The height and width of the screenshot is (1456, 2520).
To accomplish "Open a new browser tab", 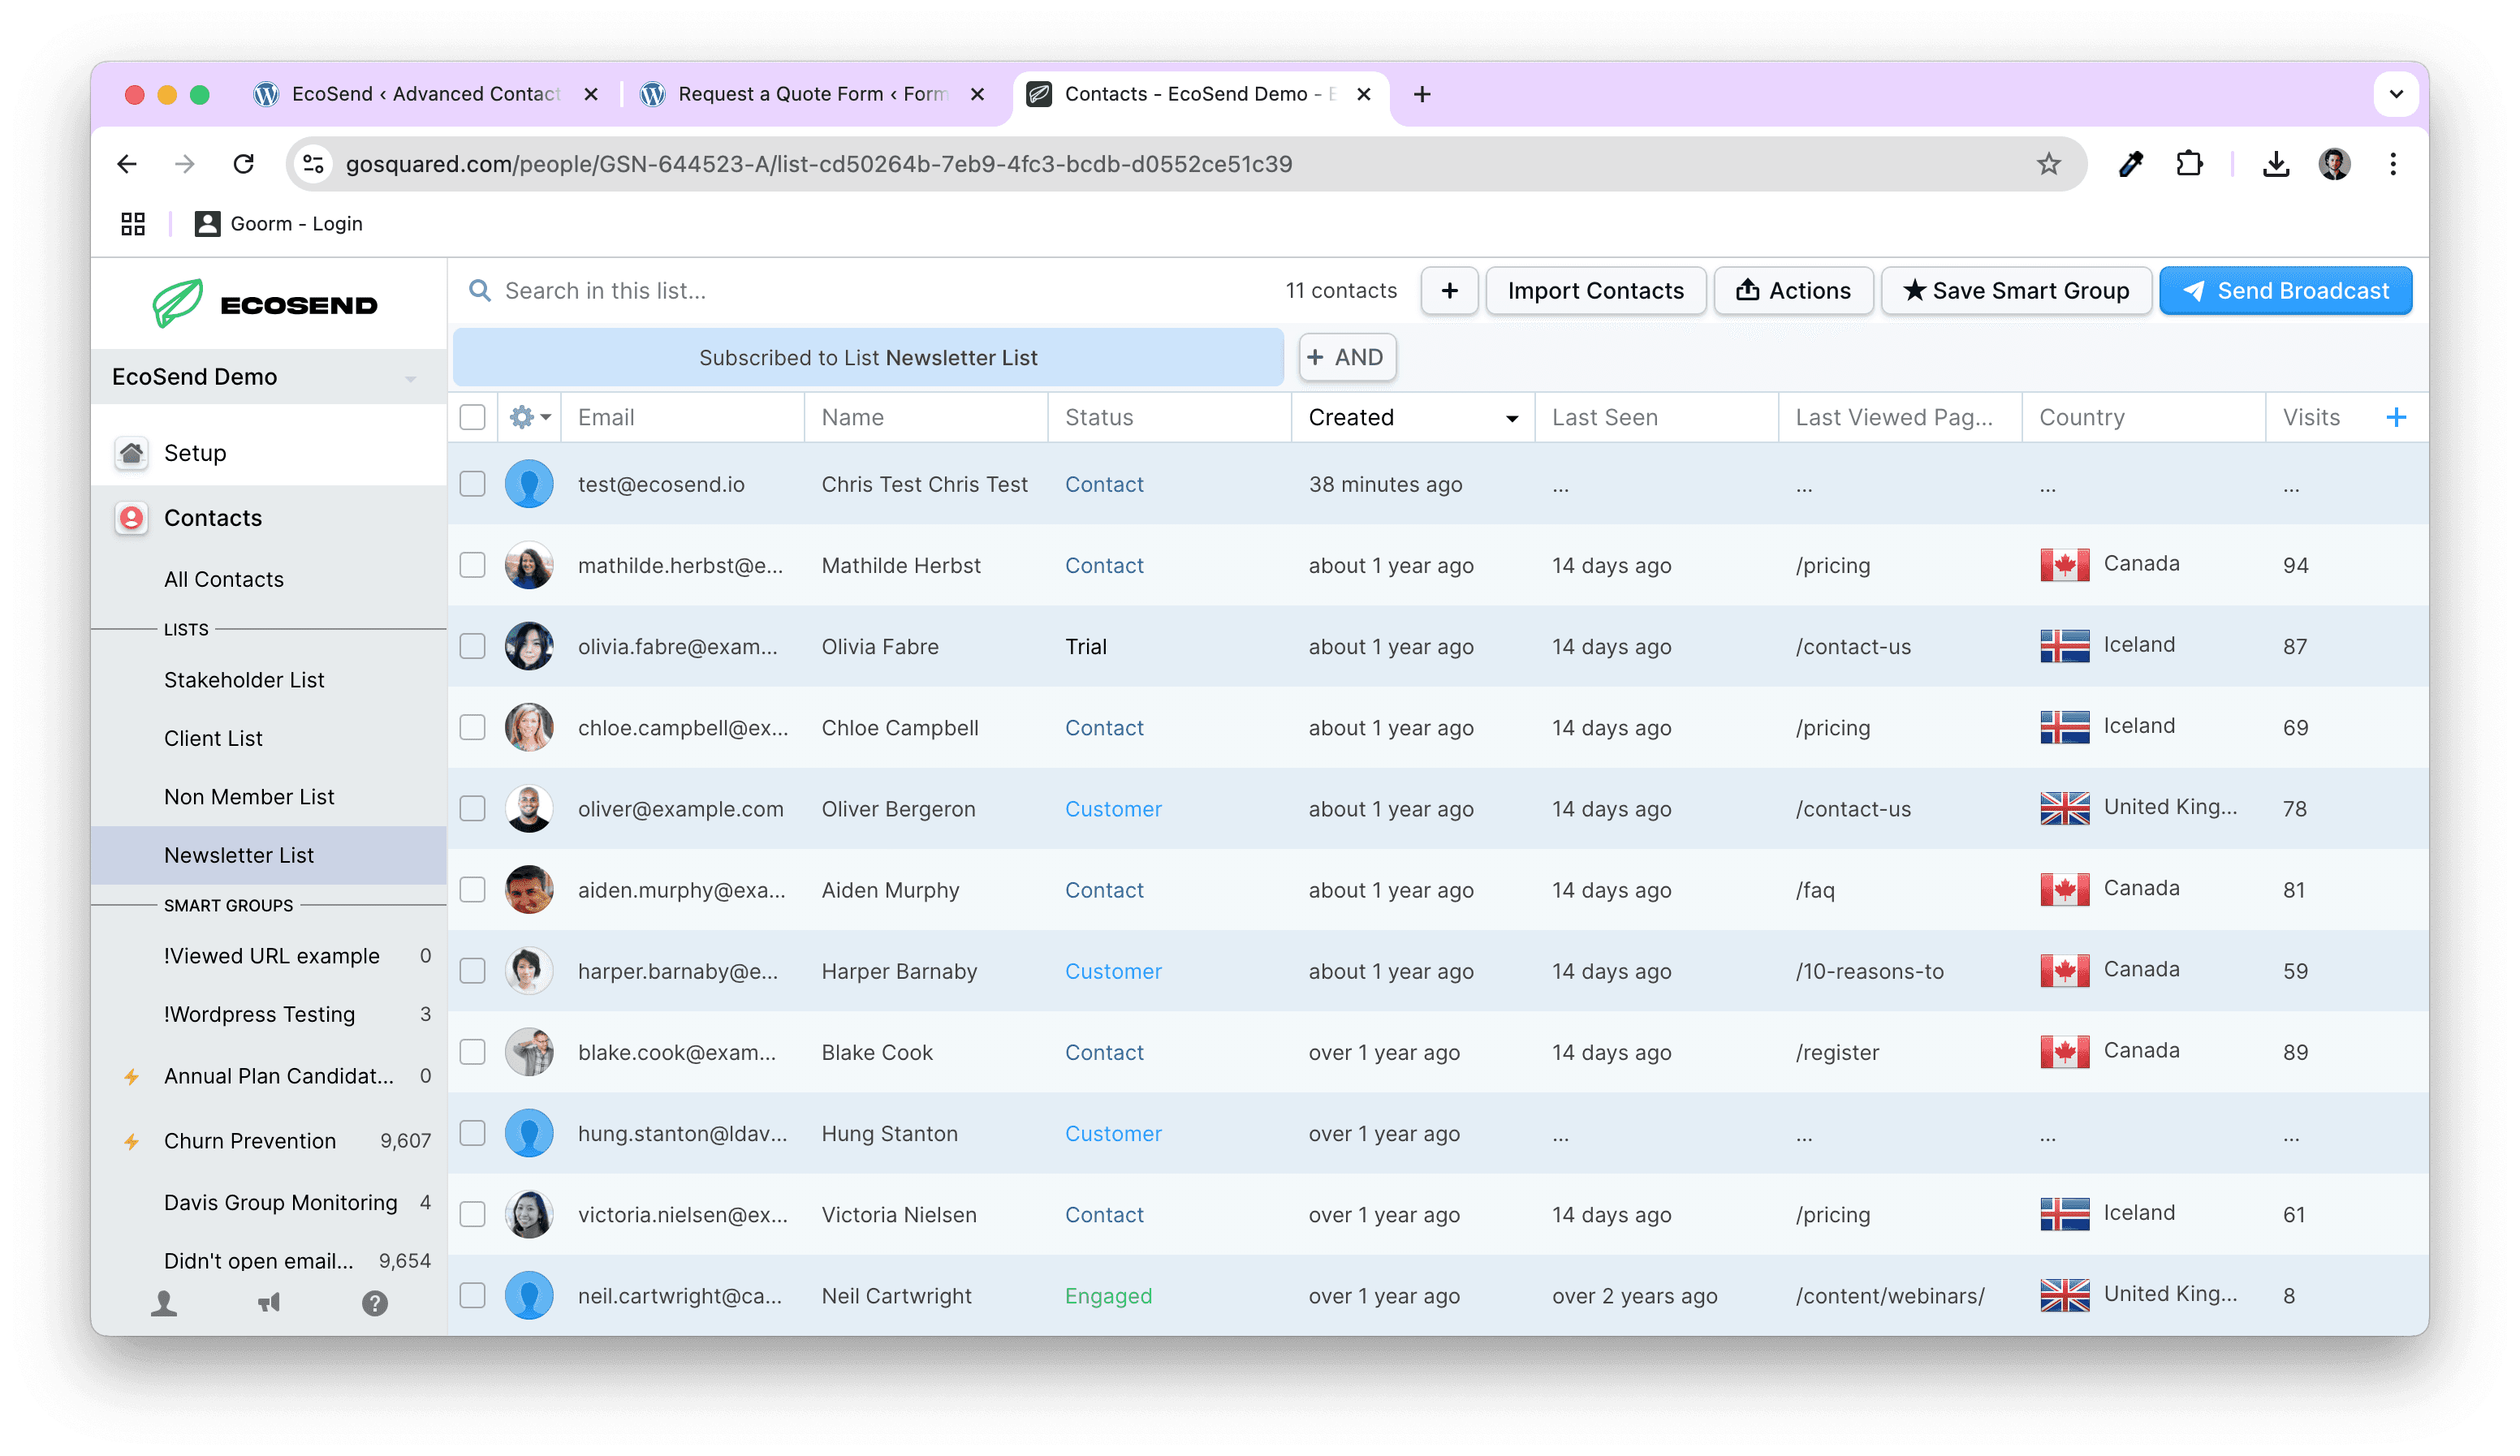I will 1422,94.
